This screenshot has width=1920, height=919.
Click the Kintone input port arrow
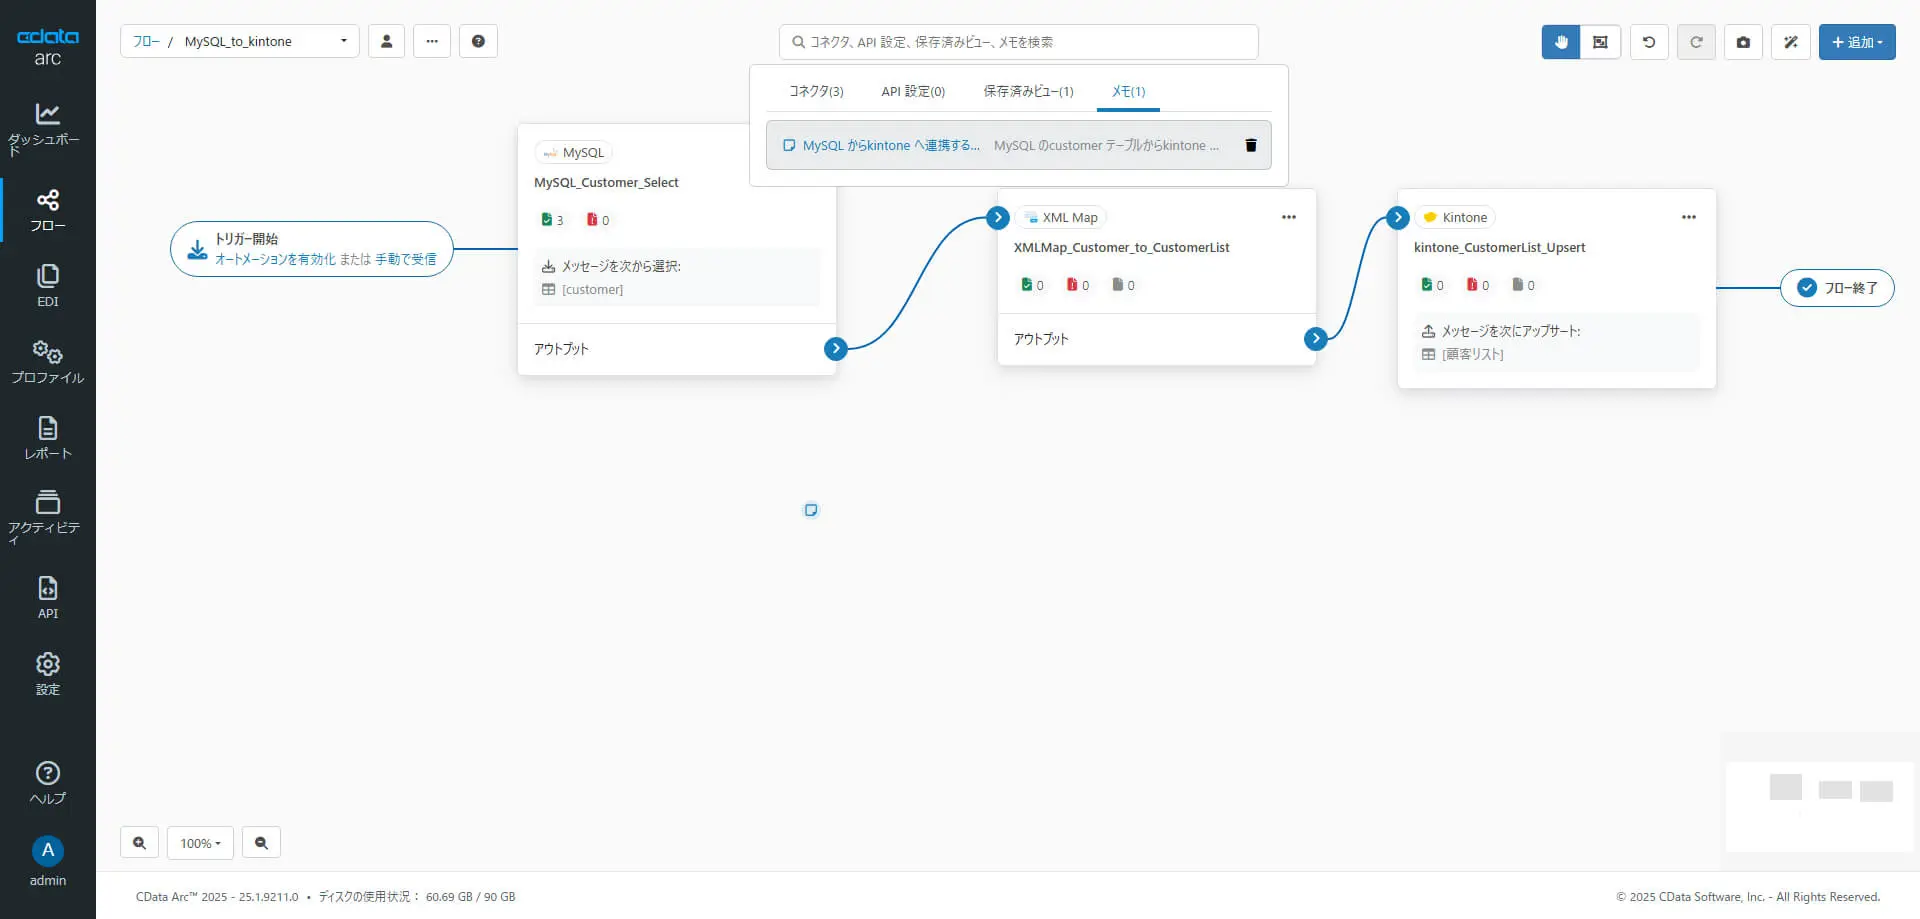click(1398, 217)
